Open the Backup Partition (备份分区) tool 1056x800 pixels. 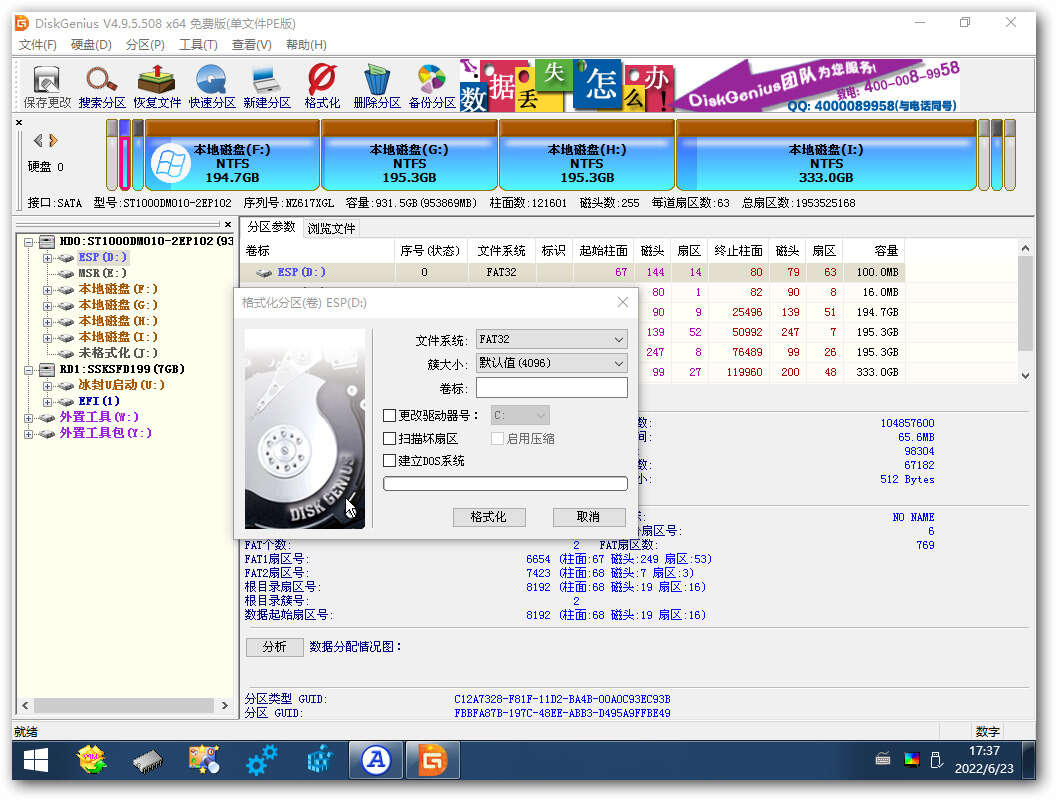[x=432, y=87]
